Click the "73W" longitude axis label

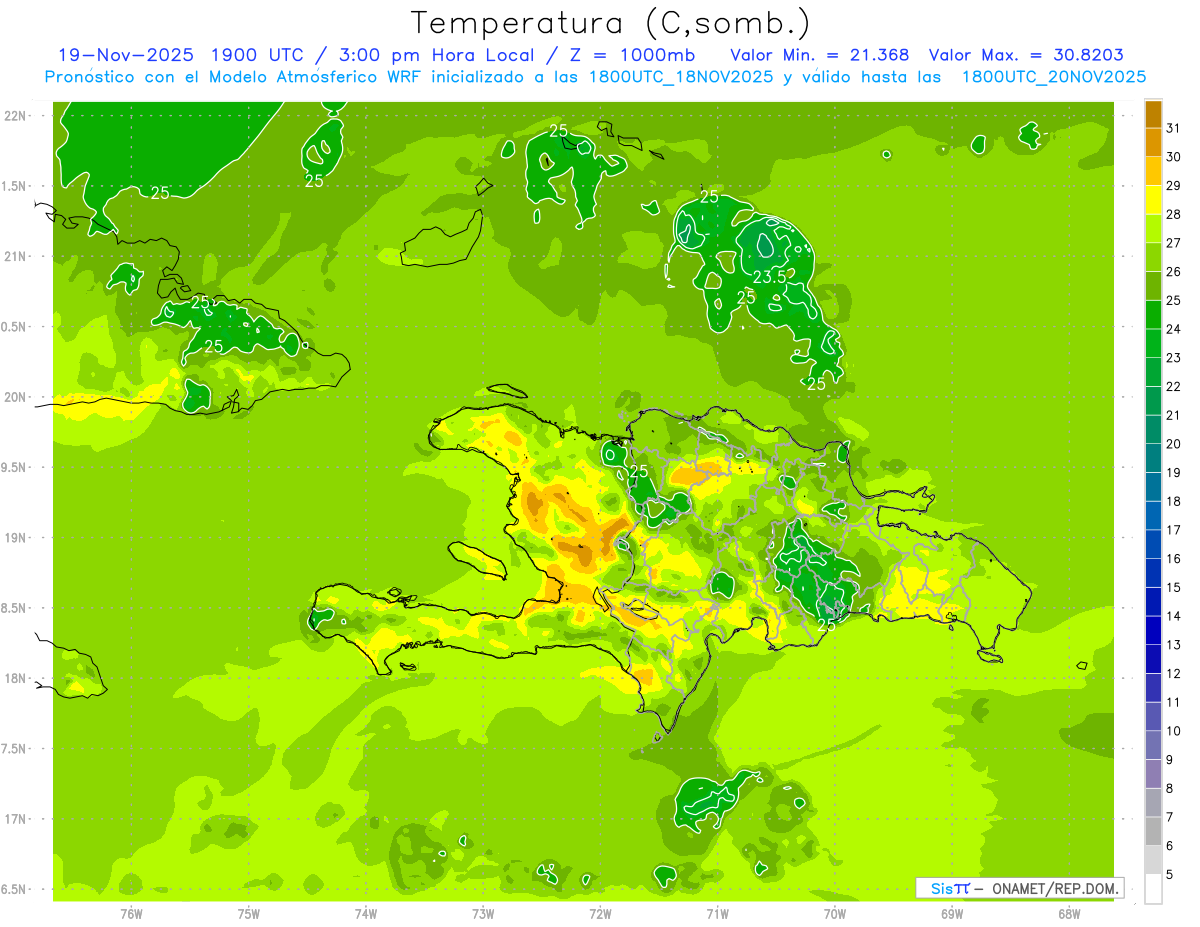tap(483, 913)
